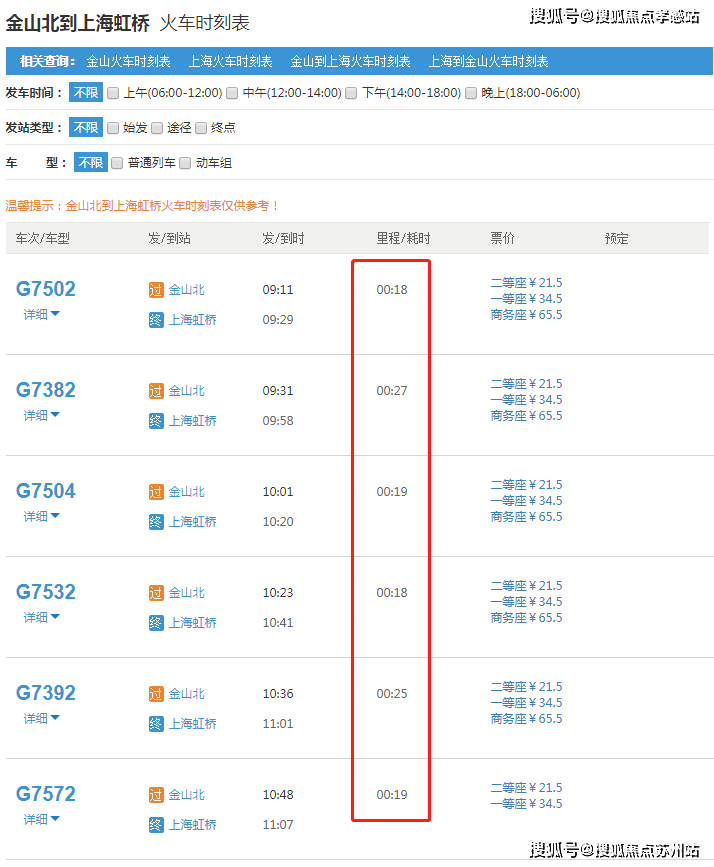Open train number G7382 link
The width and height of the screenshot is (714, 867).
46,390
